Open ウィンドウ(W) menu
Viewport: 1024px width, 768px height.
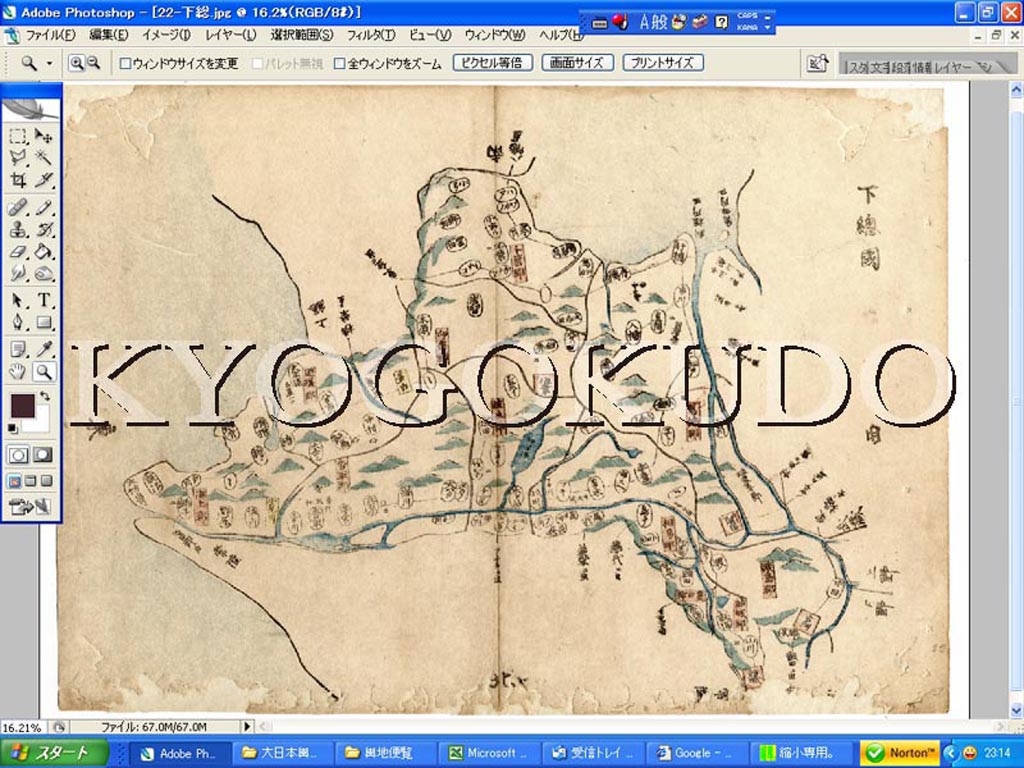click(495, 35)
